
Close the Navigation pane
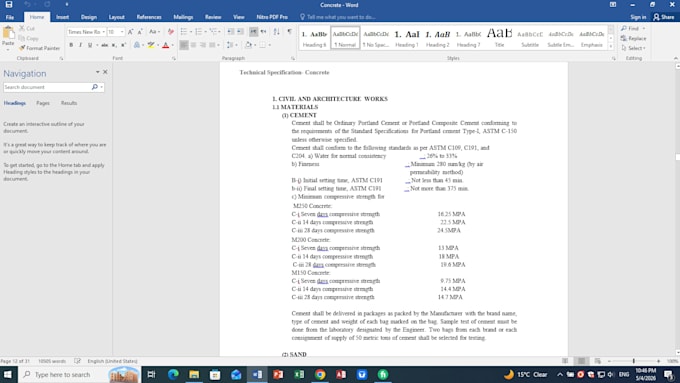click(105, 72)
